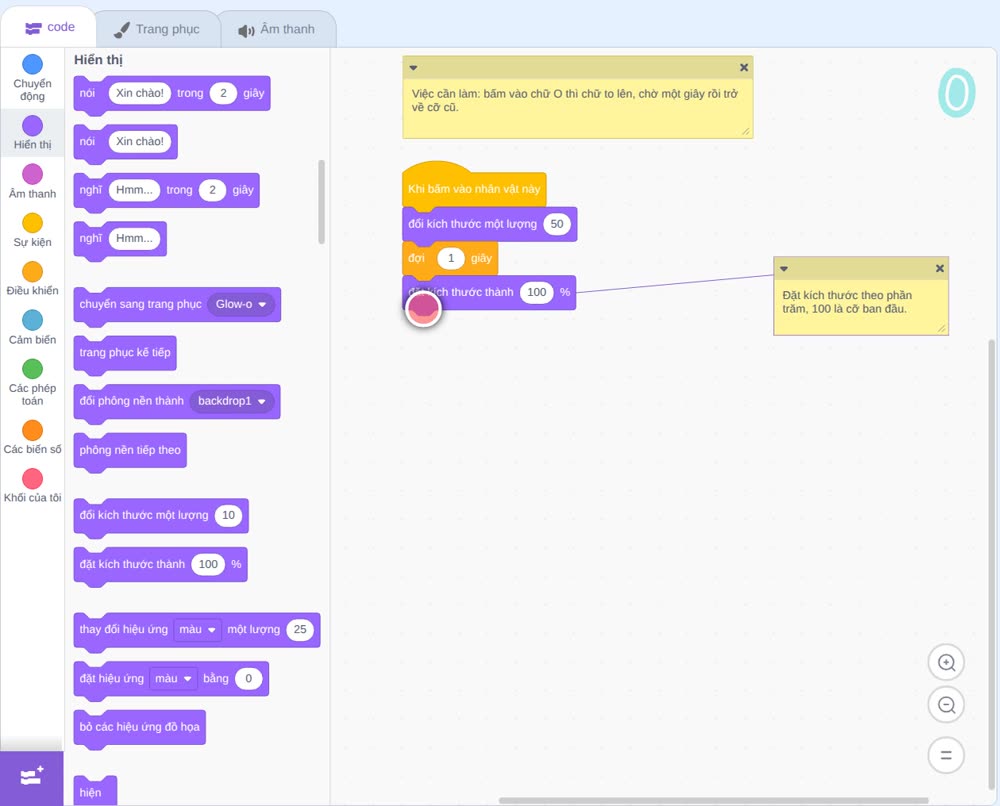Click the Xin chào! field in nói block without trong
The width and height of the screenshot is (1000, 806).
coord(140,142)
